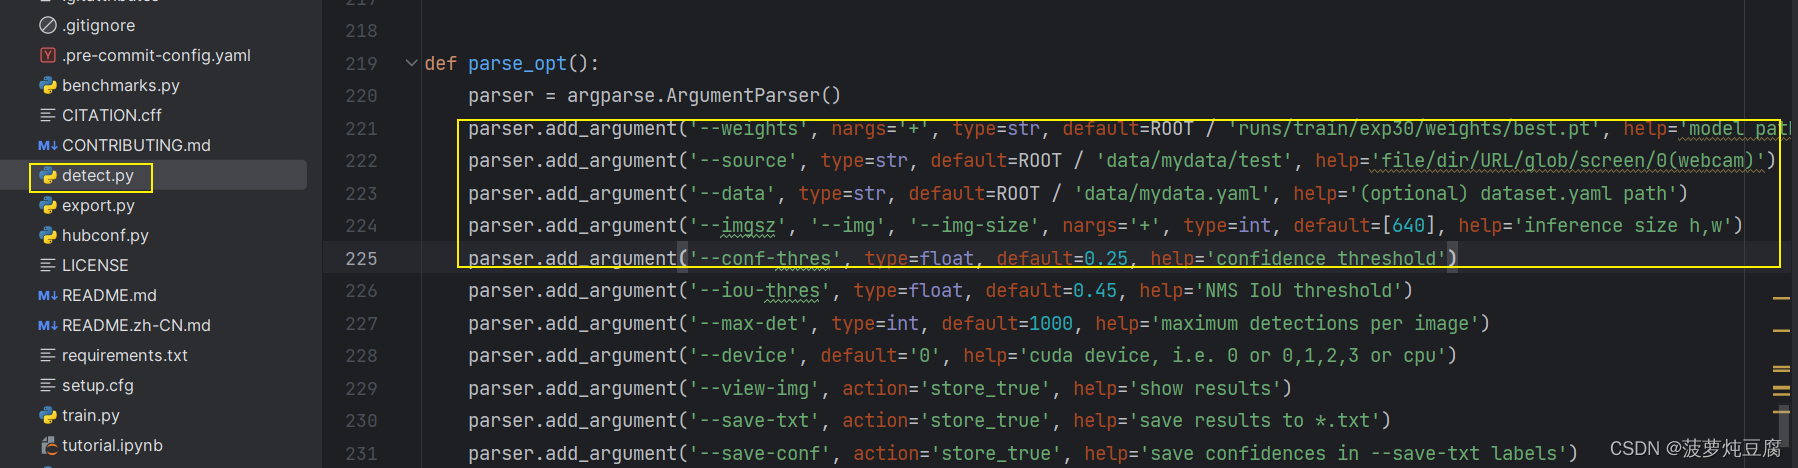
Task: Click the 640 default value on line 224
Action: pos(1408,226)
